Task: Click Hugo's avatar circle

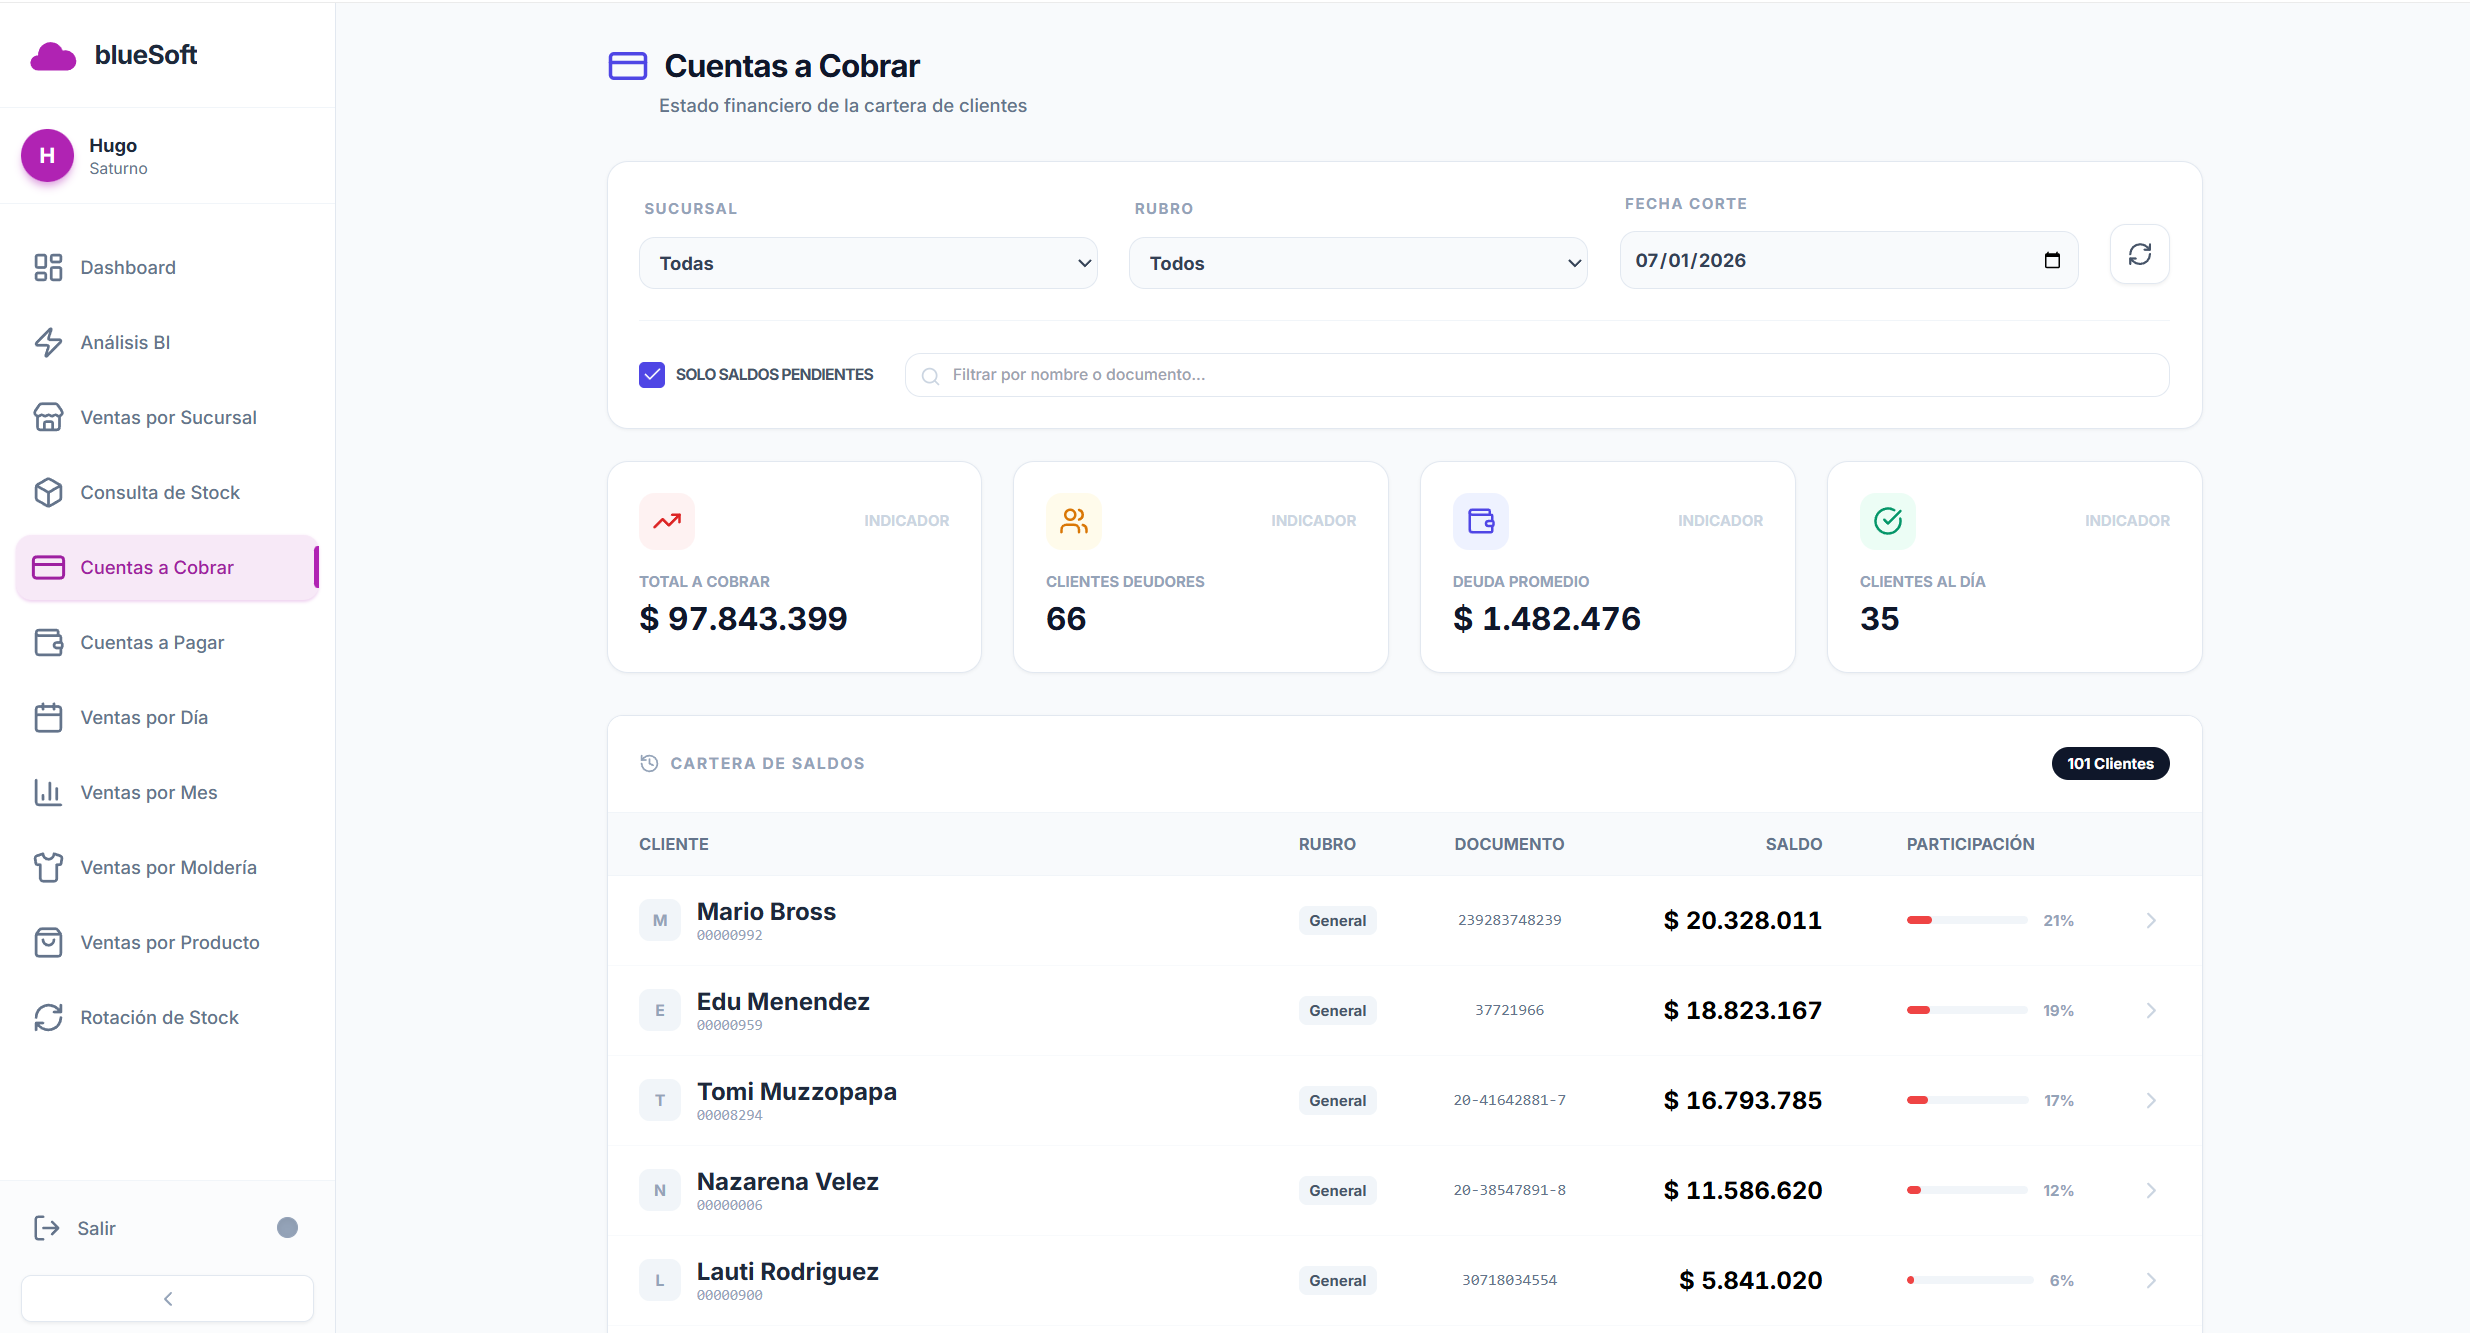Action: pos(47,156)
